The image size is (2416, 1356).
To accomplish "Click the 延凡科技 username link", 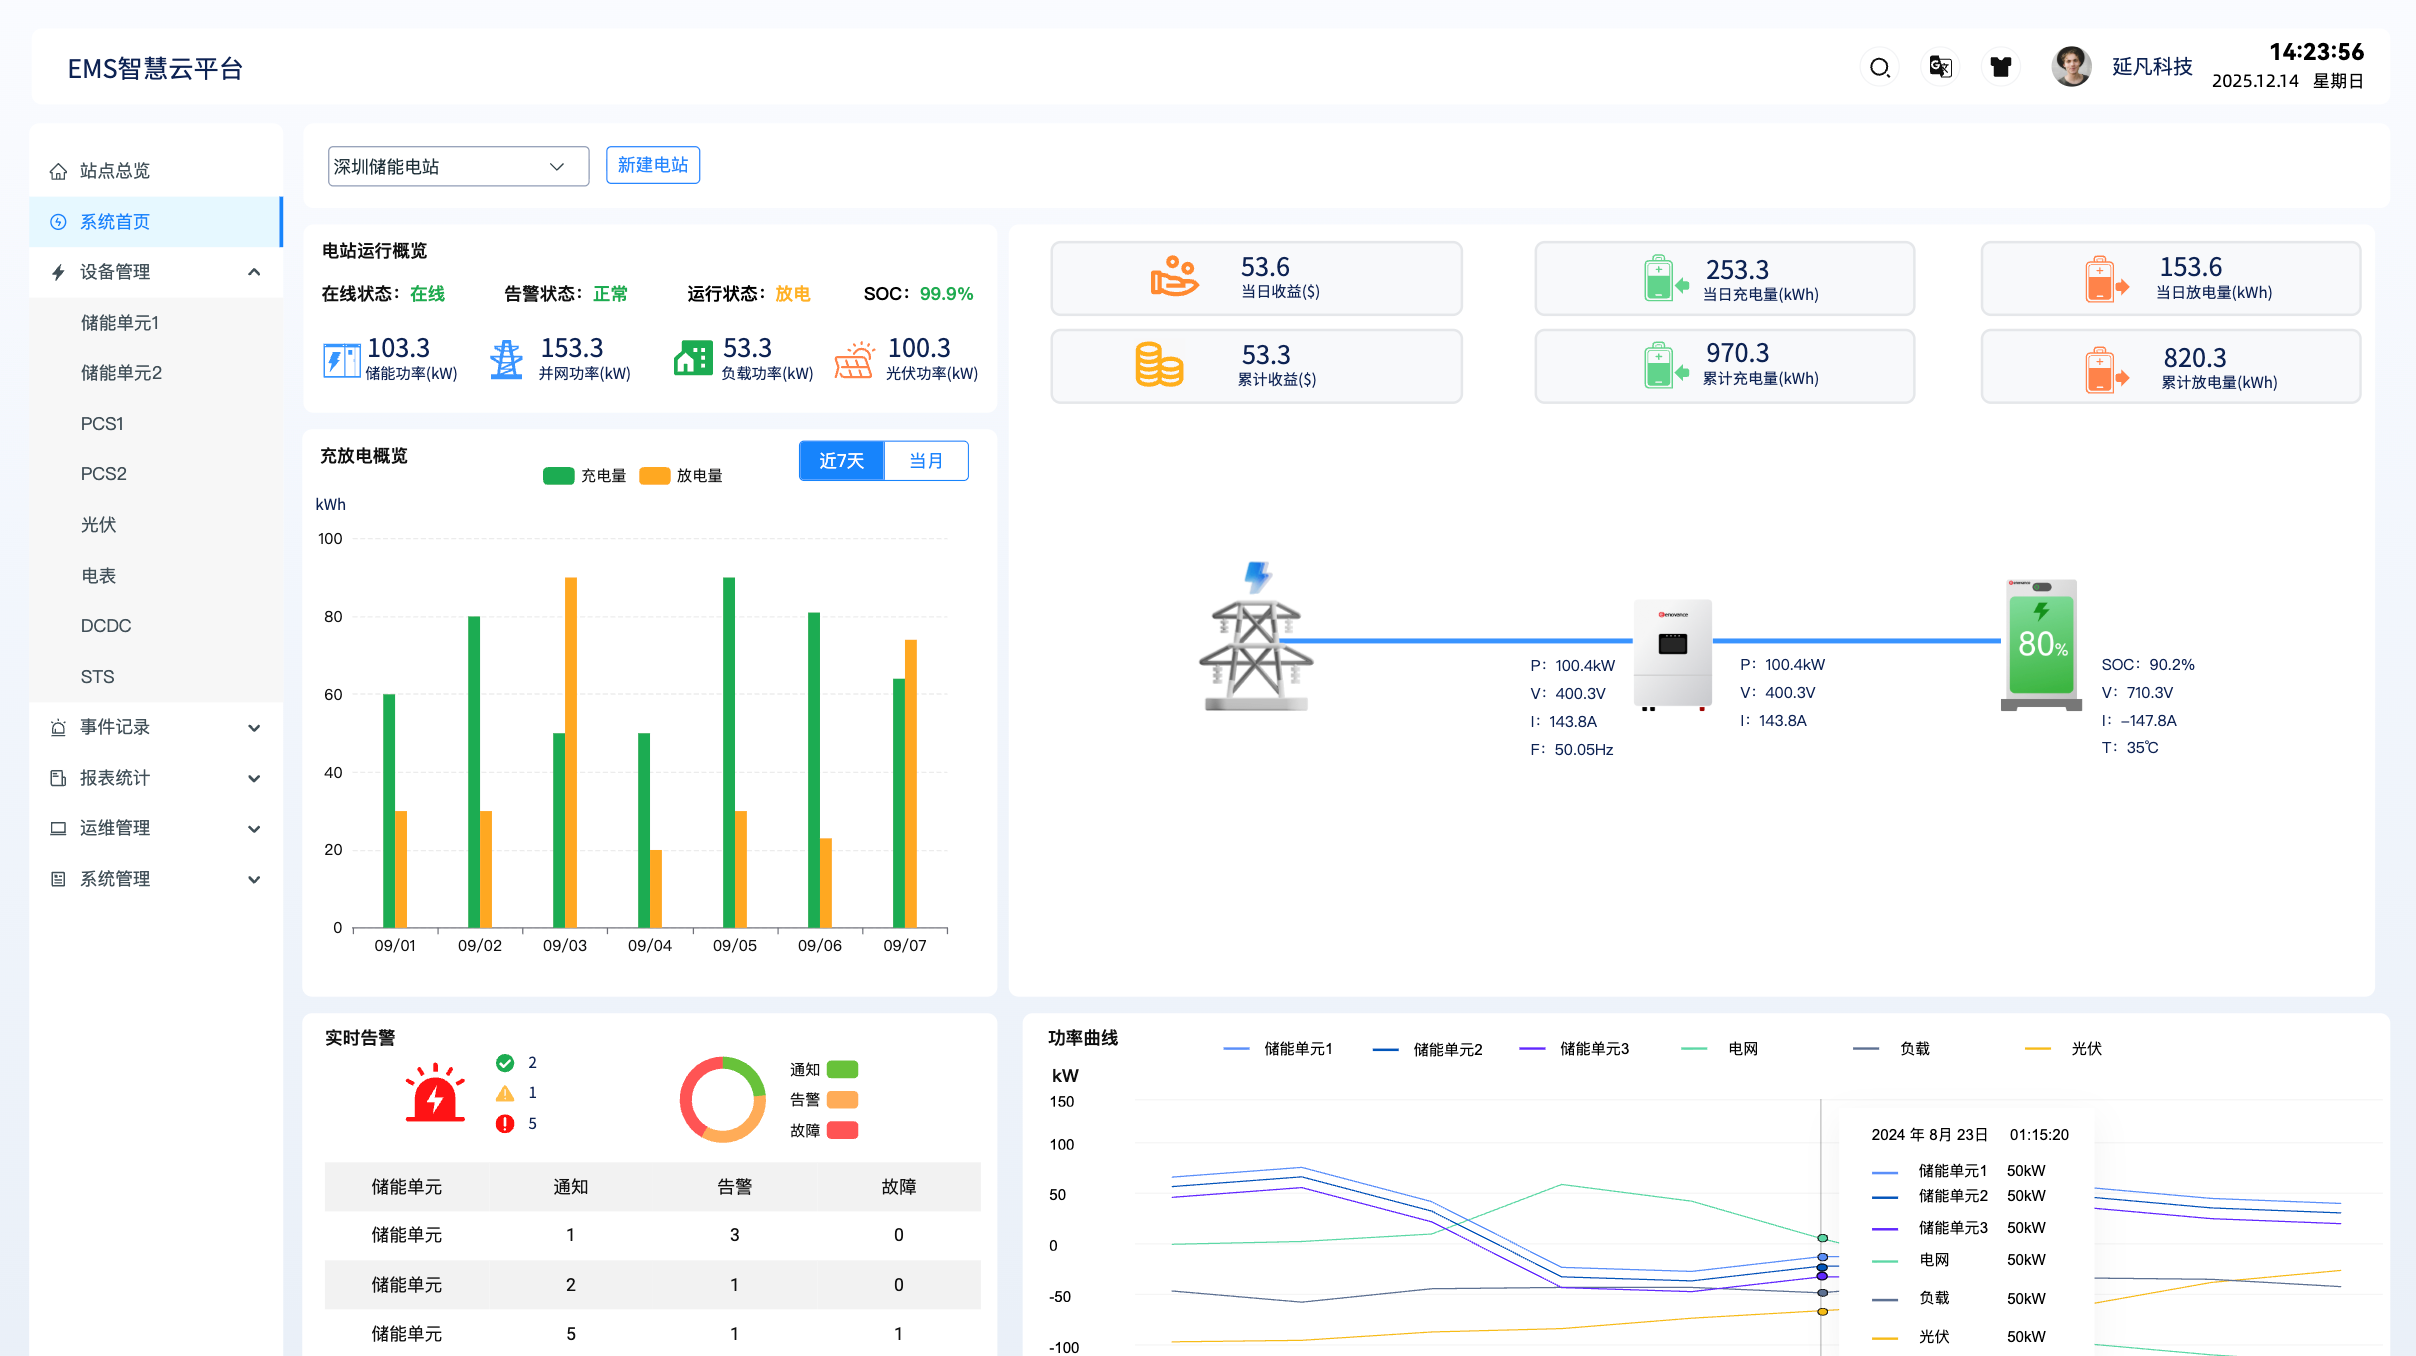I will tap(2151, 67).
